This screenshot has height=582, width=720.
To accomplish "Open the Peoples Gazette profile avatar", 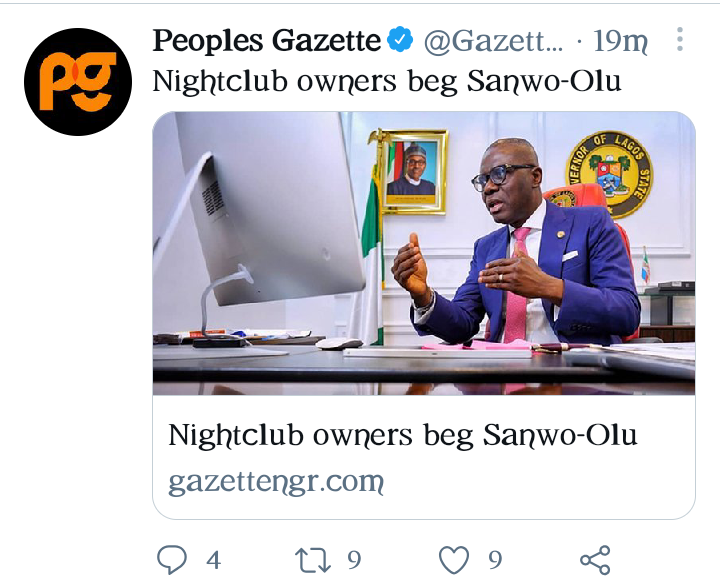I will [x=78, y=82].
